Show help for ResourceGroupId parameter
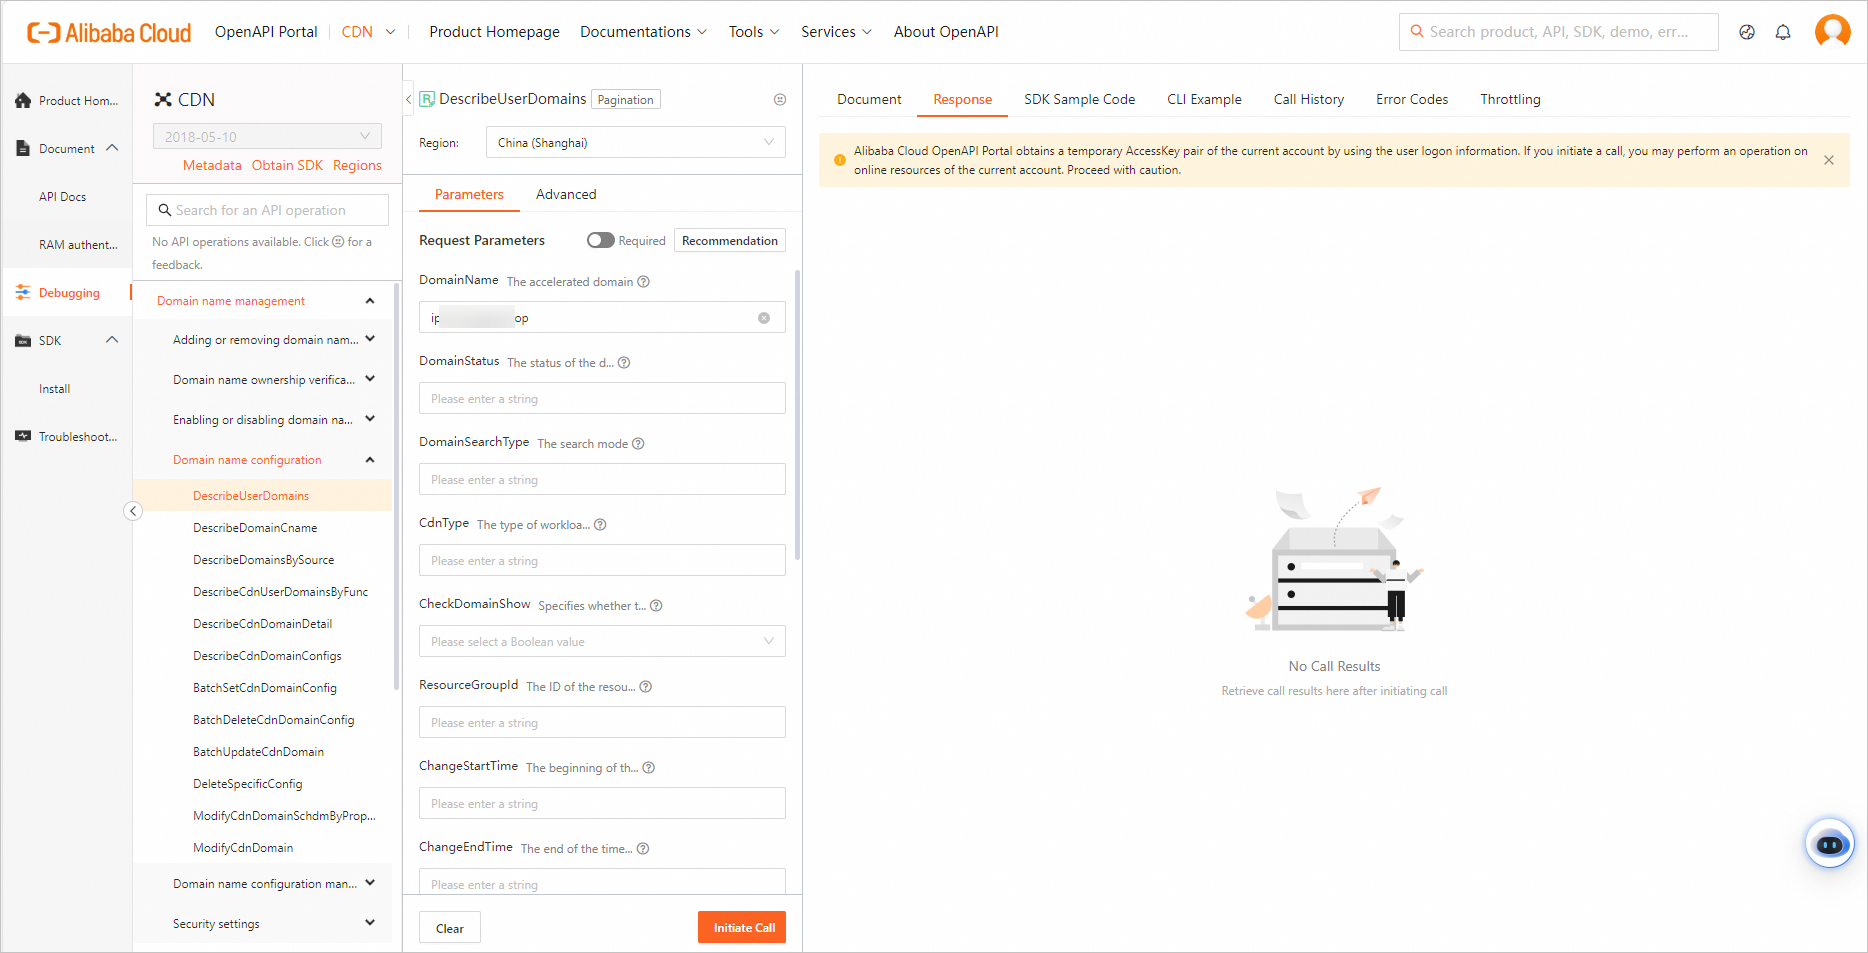Image resolution: width=1868 pixels, height=953 pixels. [x=646, y=687]
